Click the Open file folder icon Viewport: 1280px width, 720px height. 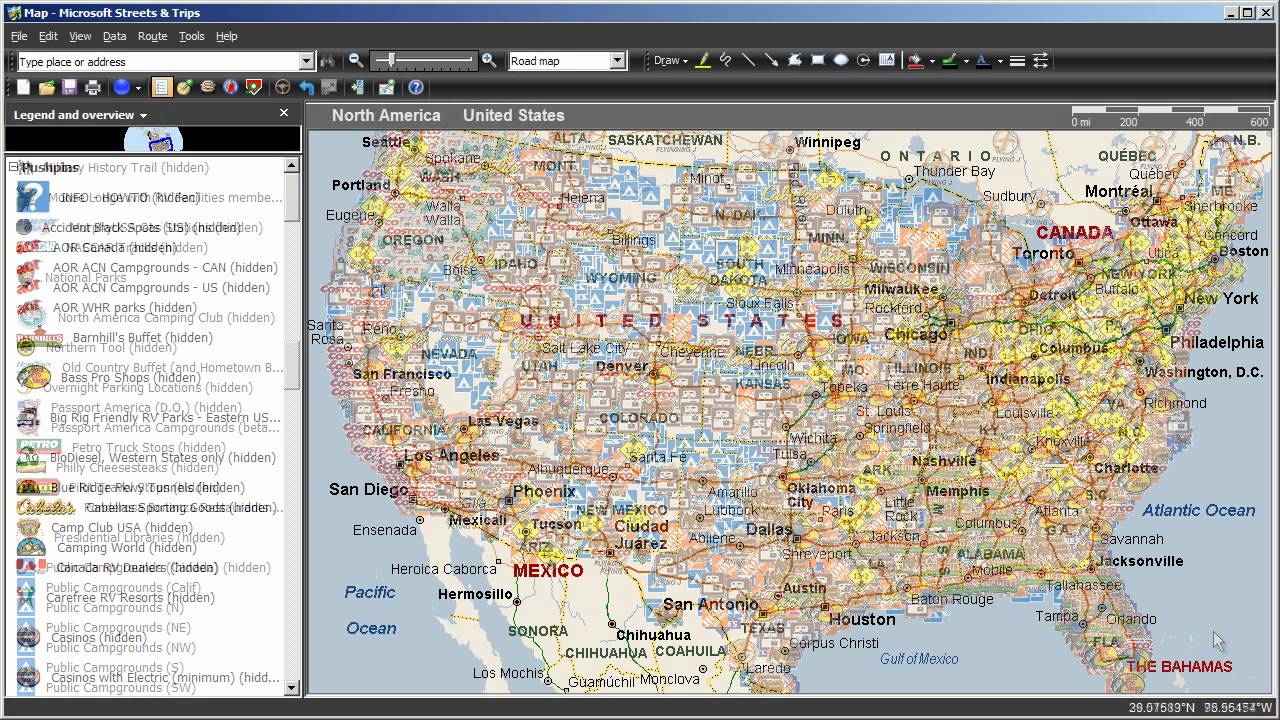pyautogui.click(x=47, y=88)
